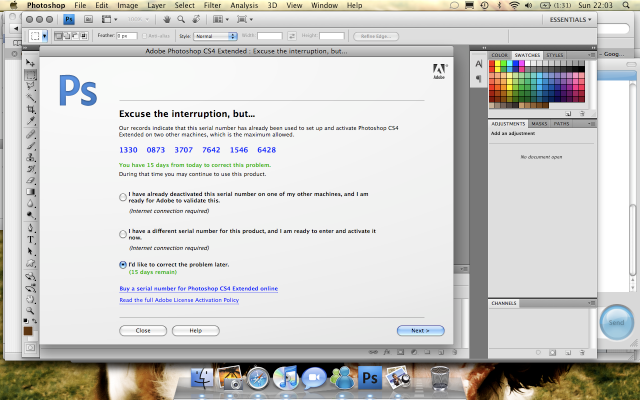640x400 pixels.
Task: Click the Send button in background window
Action: pos(616,322)
